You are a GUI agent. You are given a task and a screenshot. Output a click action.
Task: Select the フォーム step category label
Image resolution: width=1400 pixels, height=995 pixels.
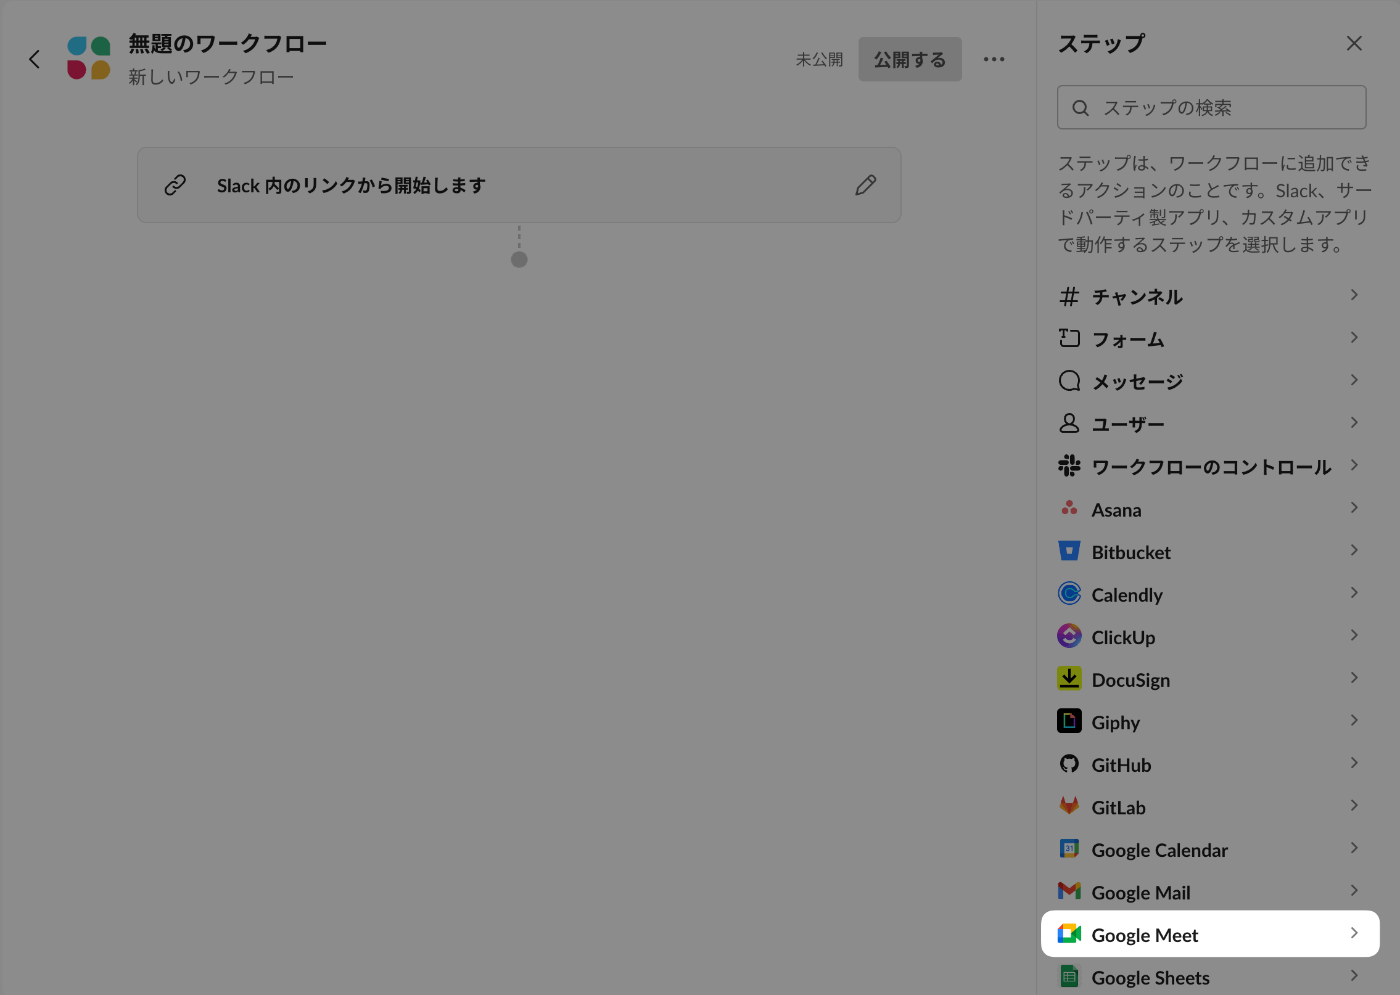1128,340
